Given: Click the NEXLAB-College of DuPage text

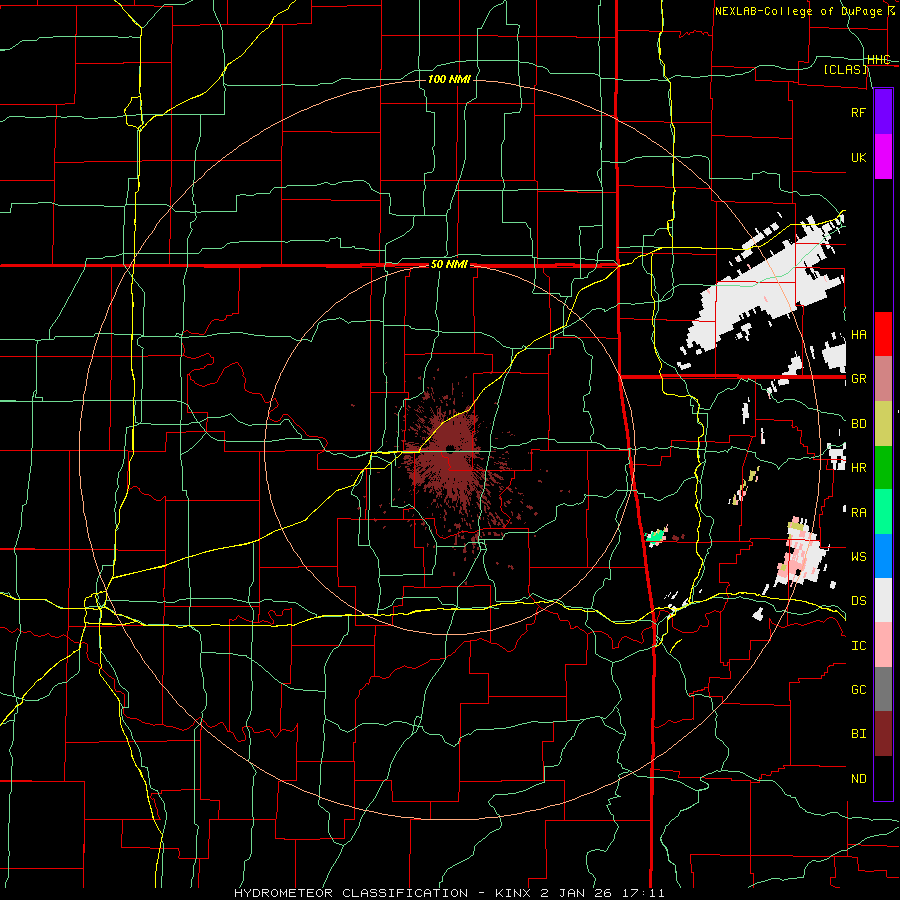Looking at the screenshot, I should click(798, 11).
